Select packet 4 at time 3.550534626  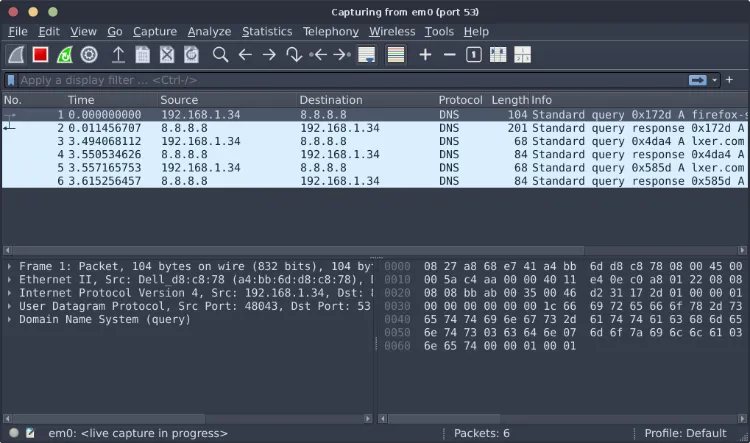click(374, 155)
